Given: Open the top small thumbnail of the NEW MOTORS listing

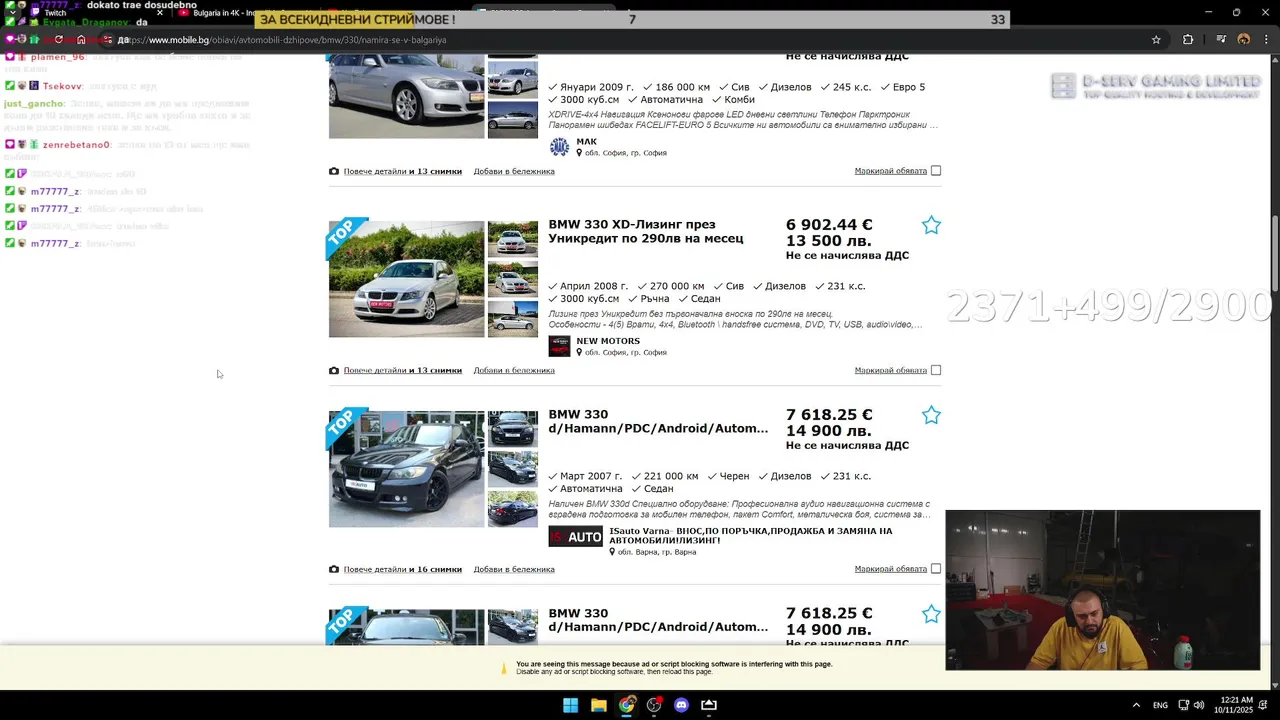Looking at the screenshot, I should click(512, 240).
